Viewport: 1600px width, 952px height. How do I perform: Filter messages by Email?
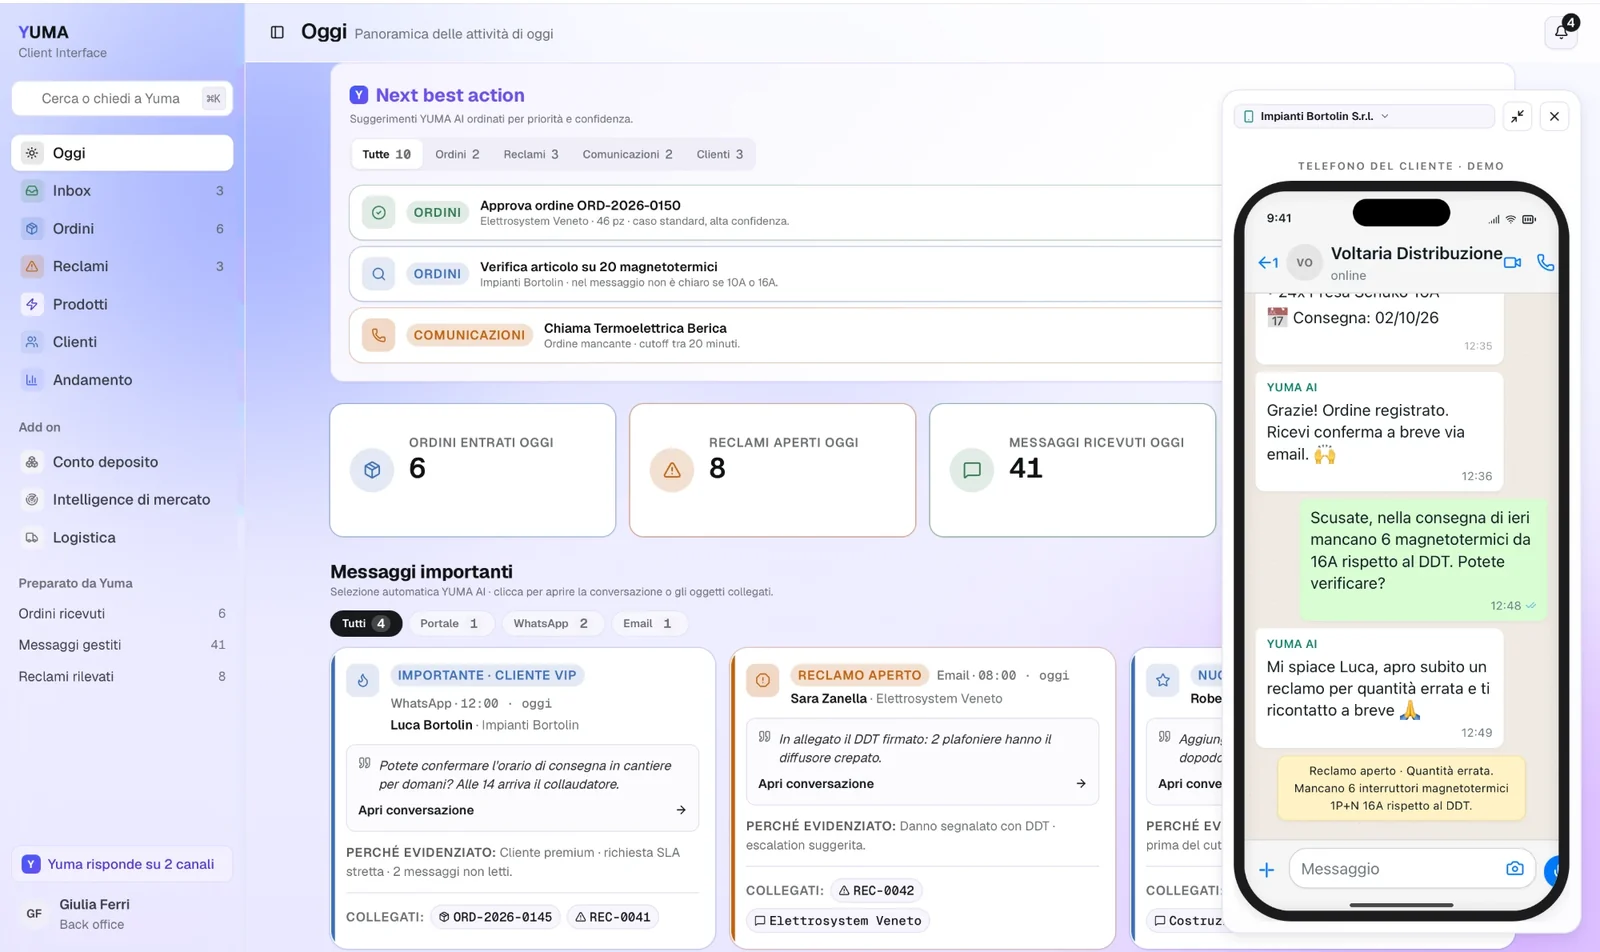pos(648,623)
